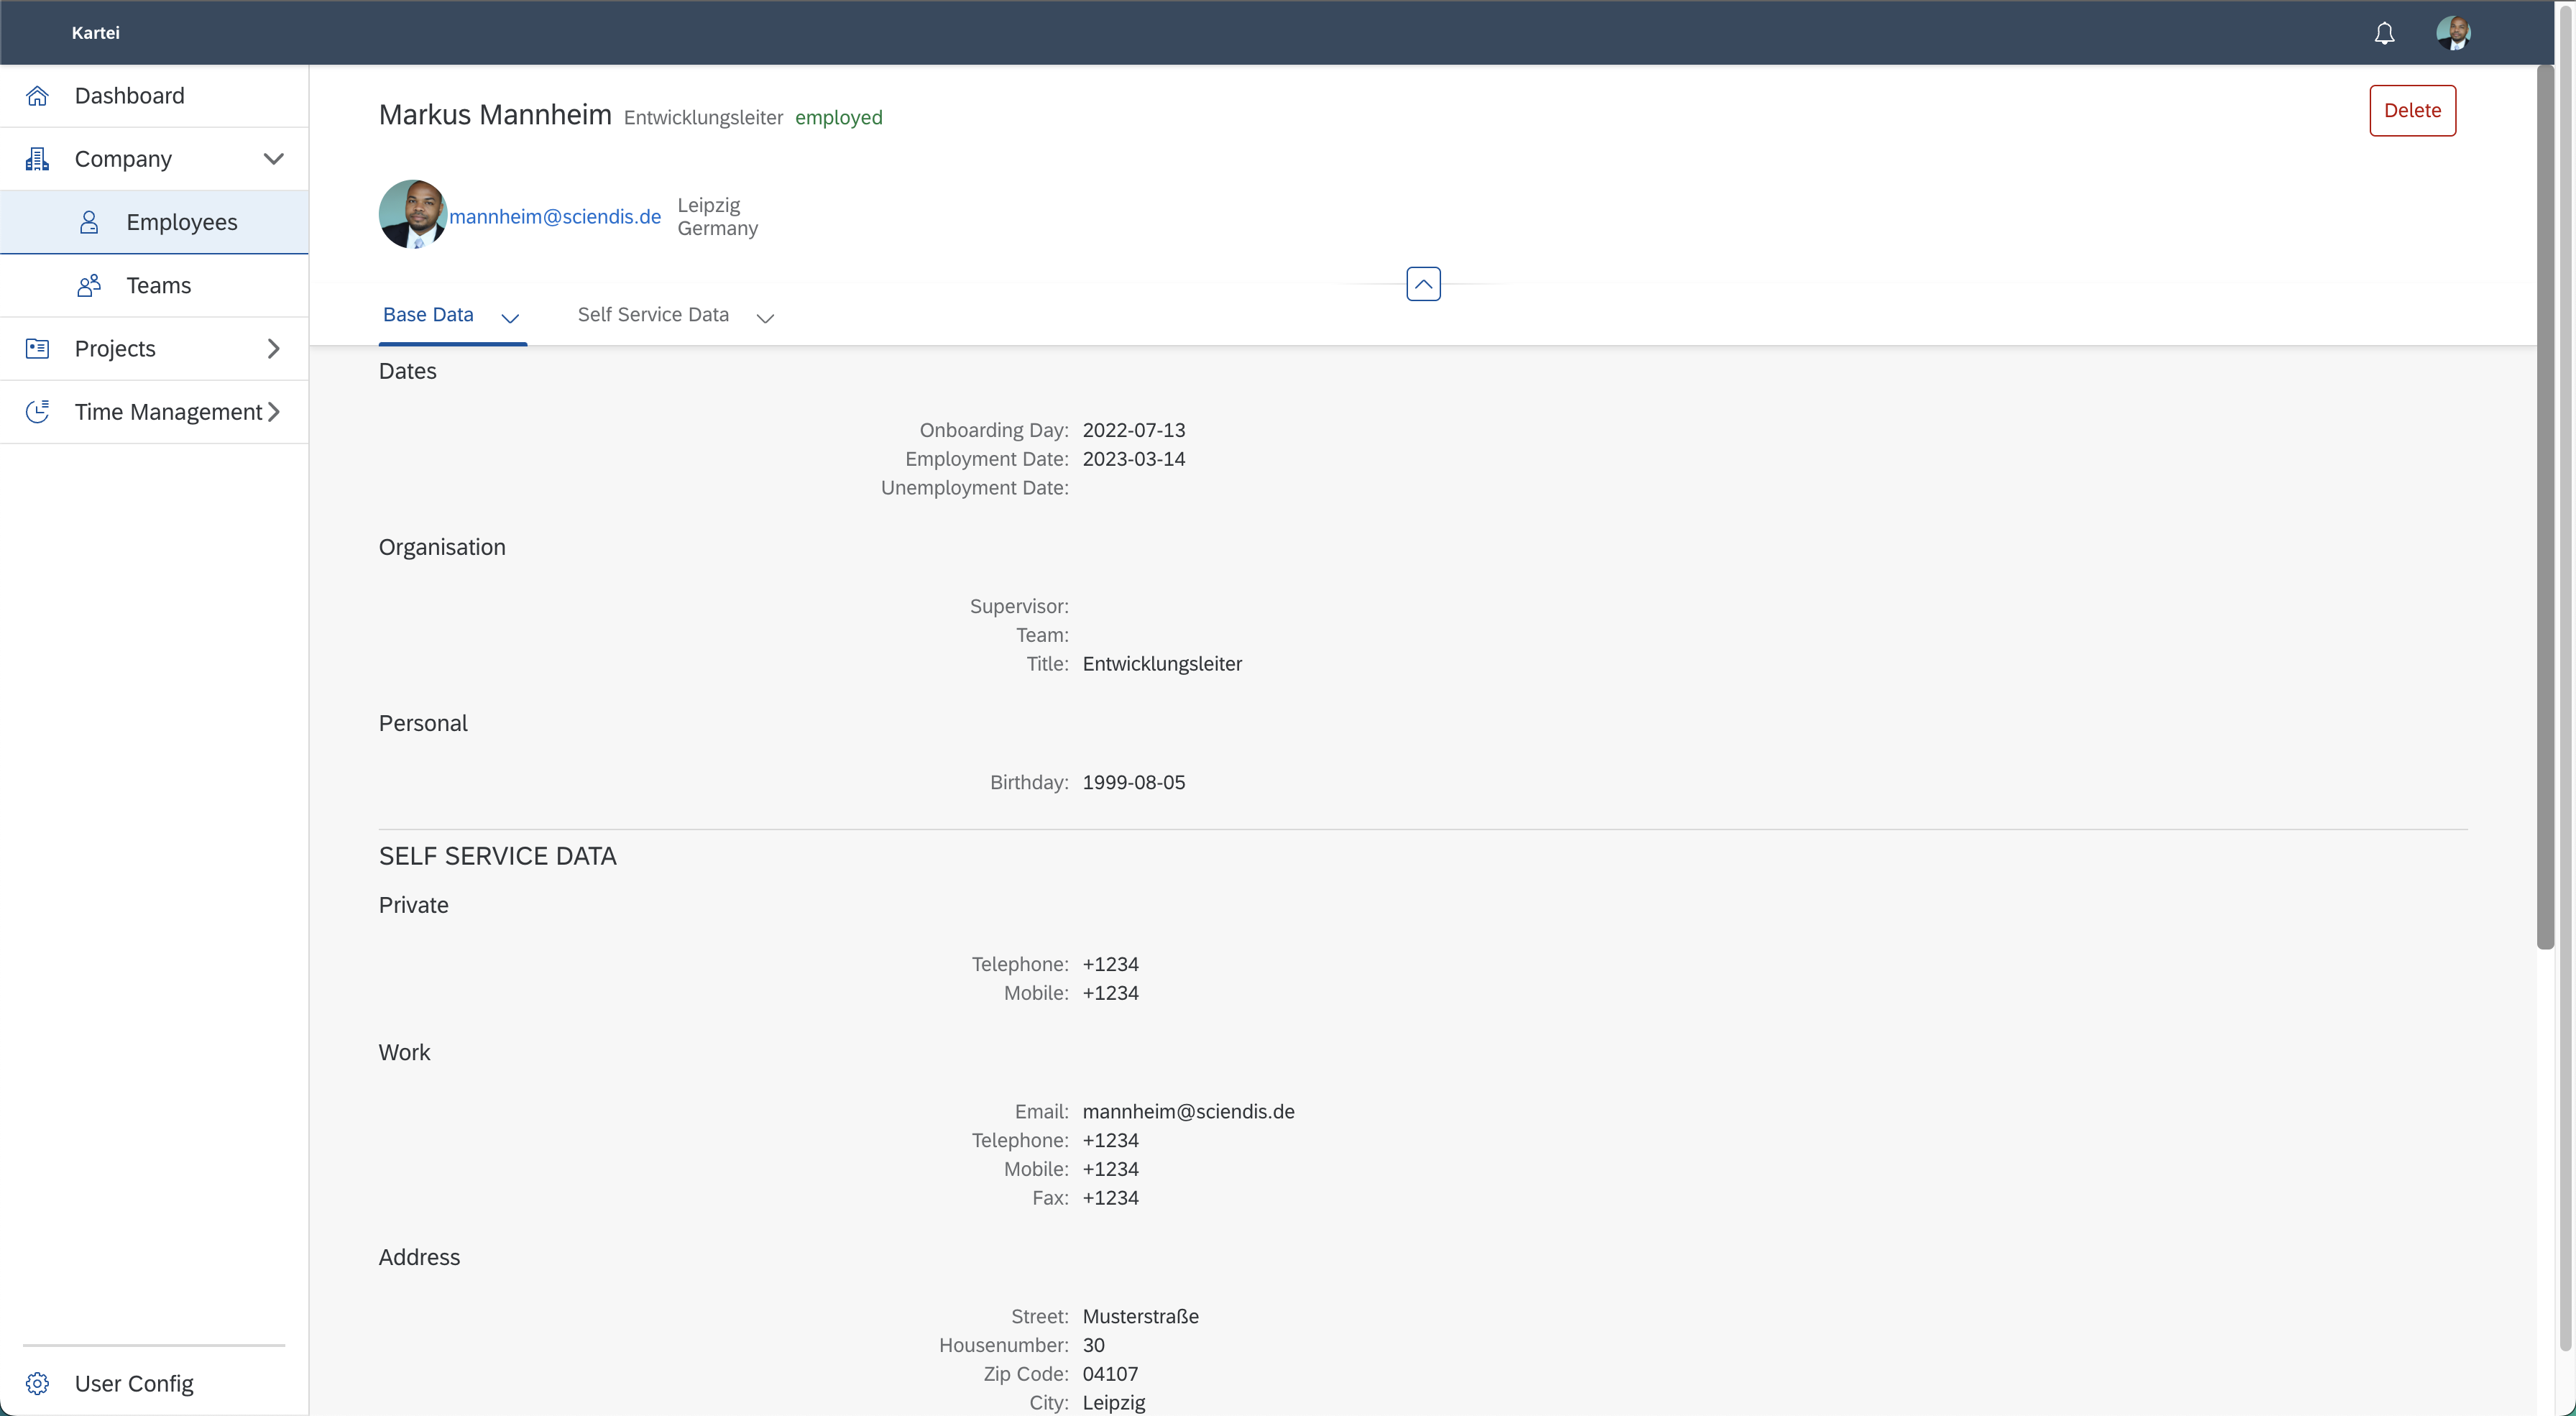Image resolution: width=2576 pixels, height=1416 pixels.
Task: Expand the Time Management chevron
Action: 273,412
